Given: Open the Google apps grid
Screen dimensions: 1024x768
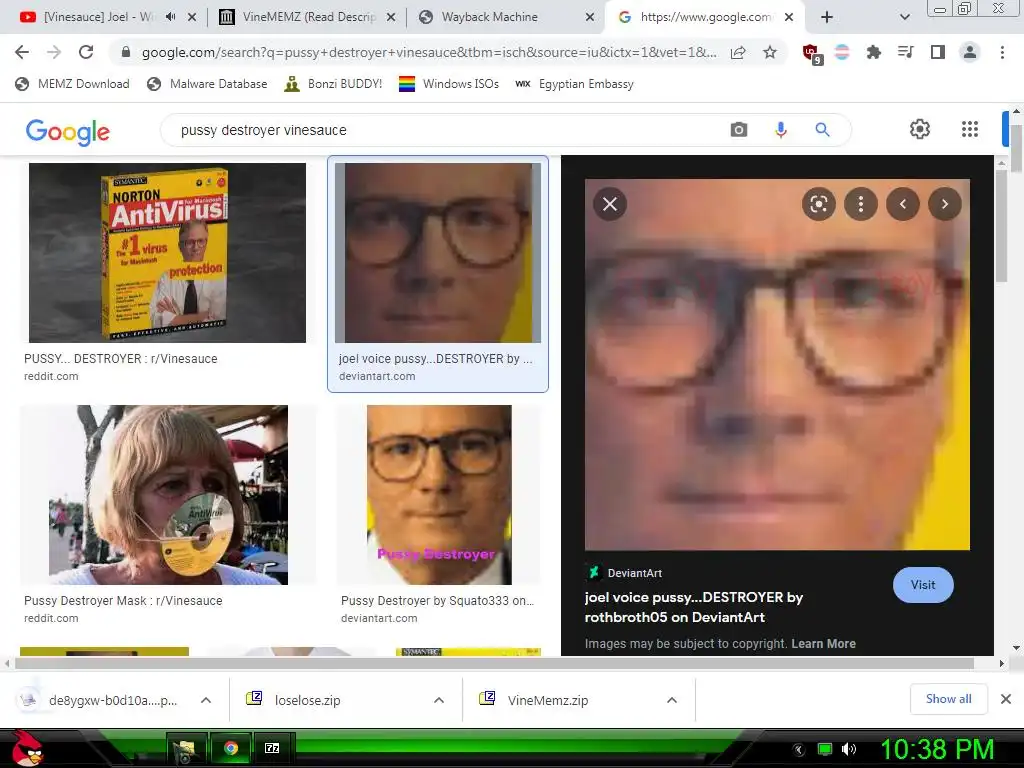Looking at the screenshot, I should (x=970, y=129).
